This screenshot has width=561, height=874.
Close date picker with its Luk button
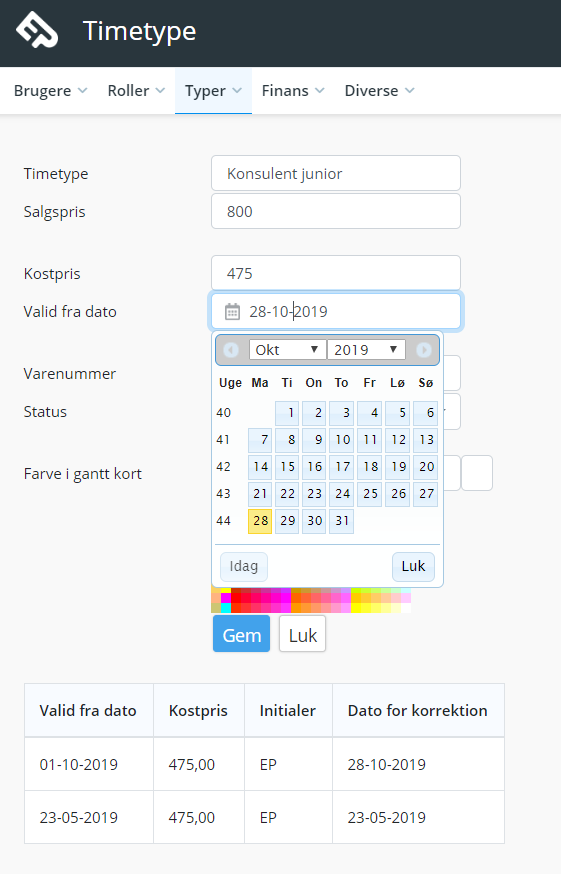(413, 566)
